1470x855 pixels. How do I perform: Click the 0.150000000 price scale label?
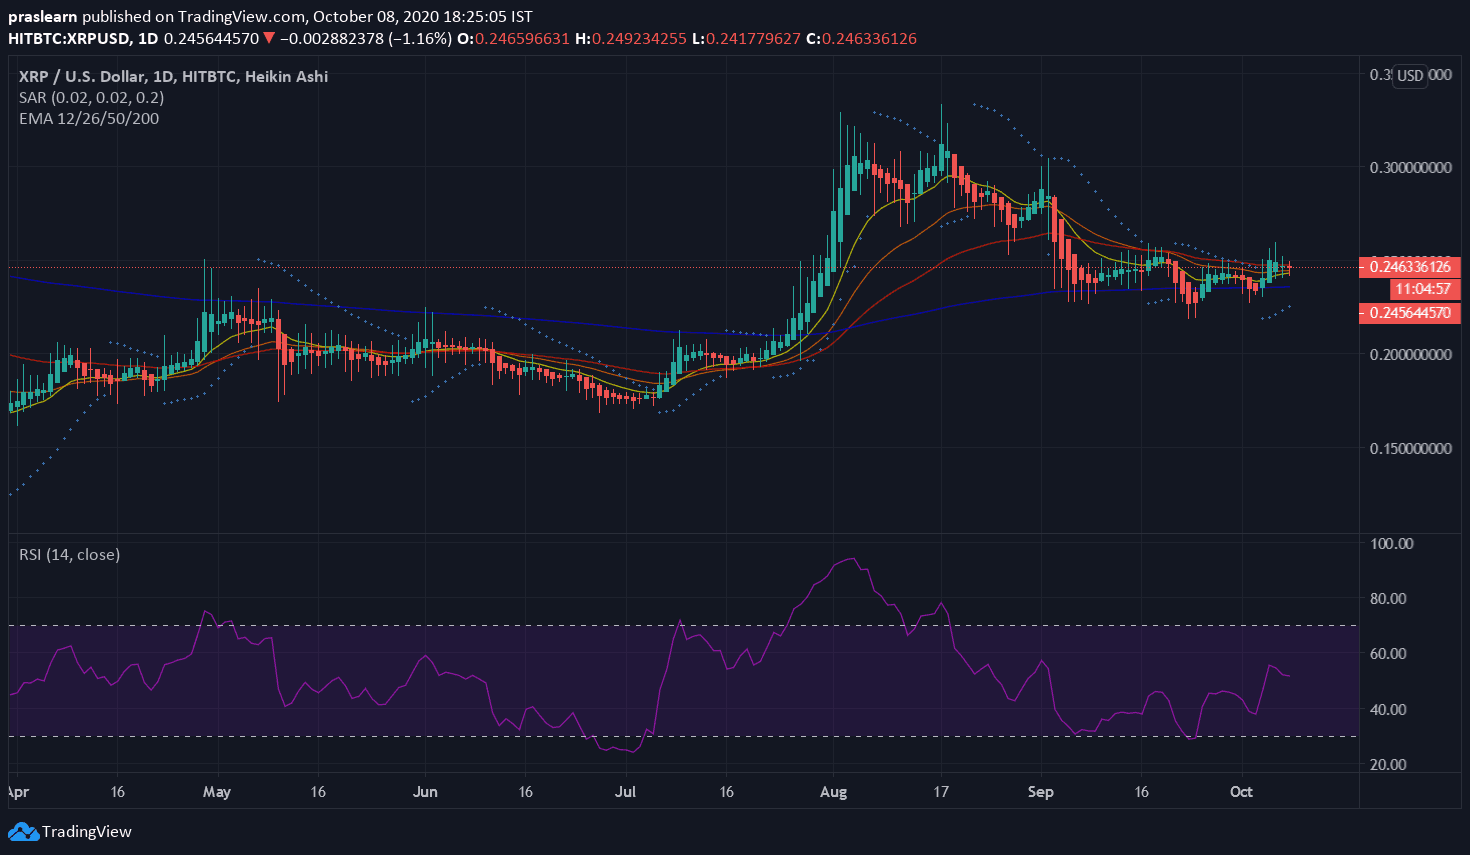pyautogui.click(x=1410, y=448)
